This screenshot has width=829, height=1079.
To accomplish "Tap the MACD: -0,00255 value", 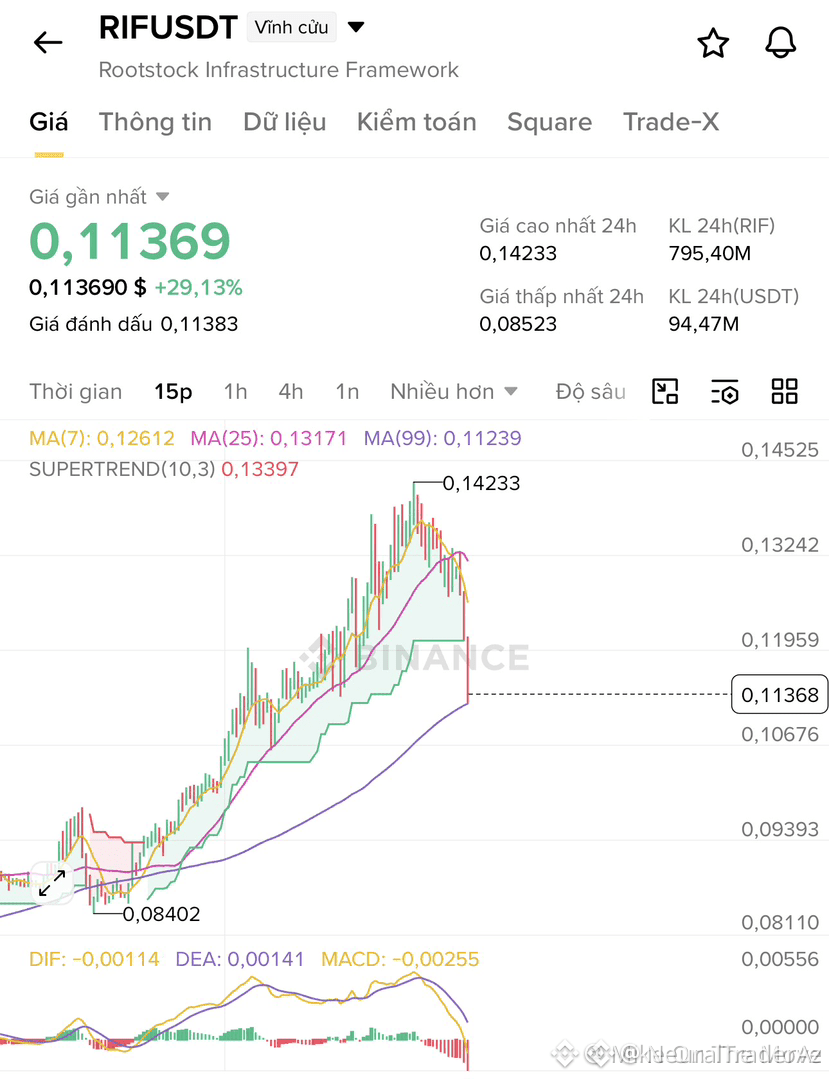I will 400,959.
